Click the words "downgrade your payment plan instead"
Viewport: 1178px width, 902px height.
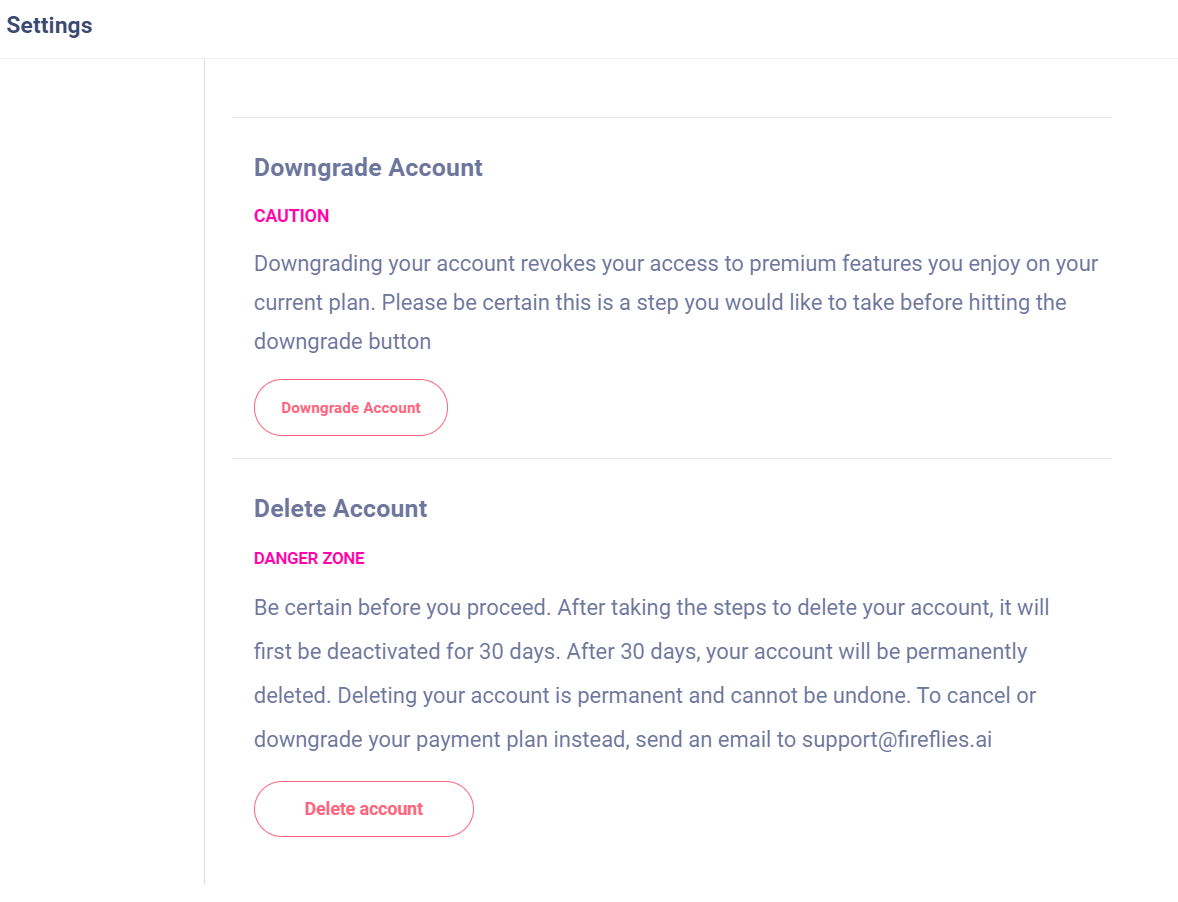click(441, 740)
